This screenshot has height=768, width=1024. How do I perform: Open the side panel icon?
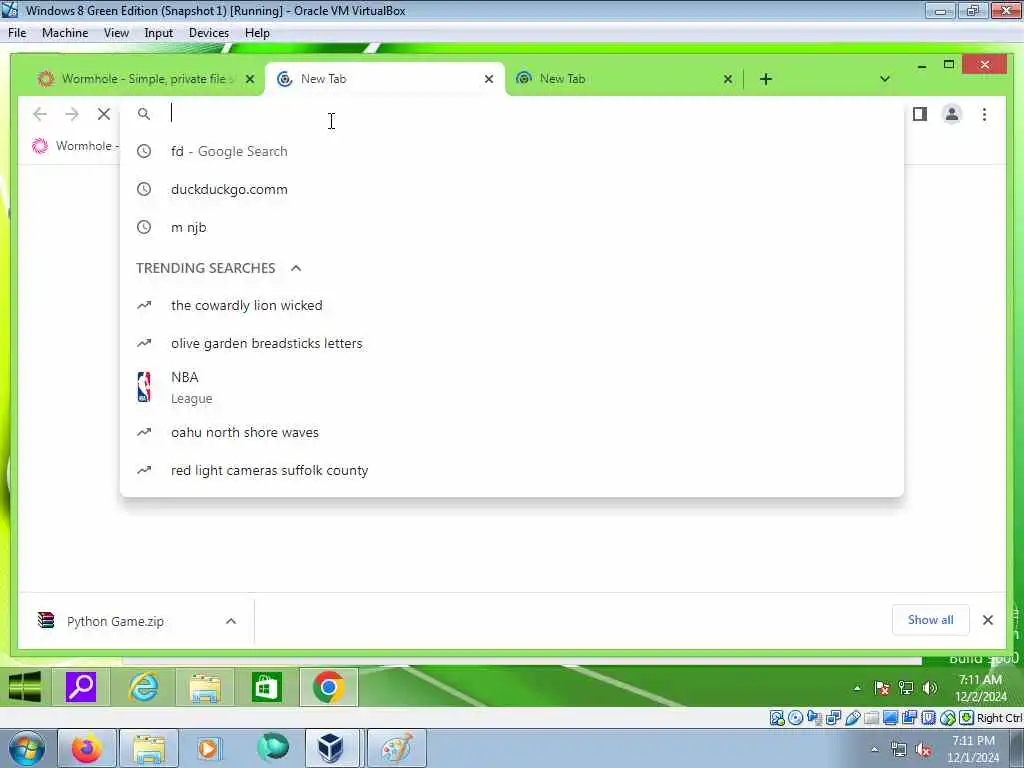pyautogui.click(x=920, y=114)
